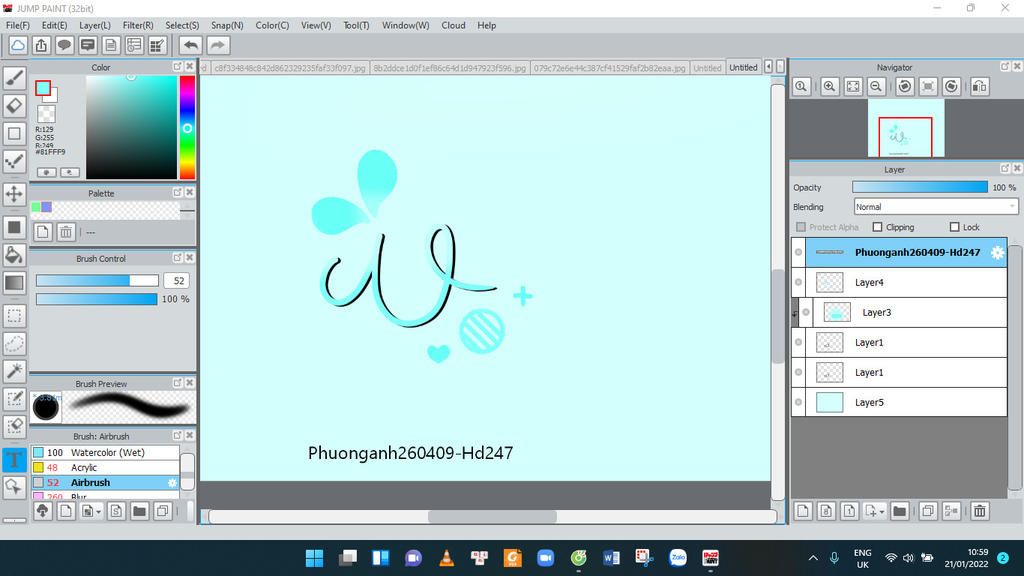The height and width of the screenshot is (576, 1024).
Task: Open the add brush dropdown
Action: coord(99,512)
